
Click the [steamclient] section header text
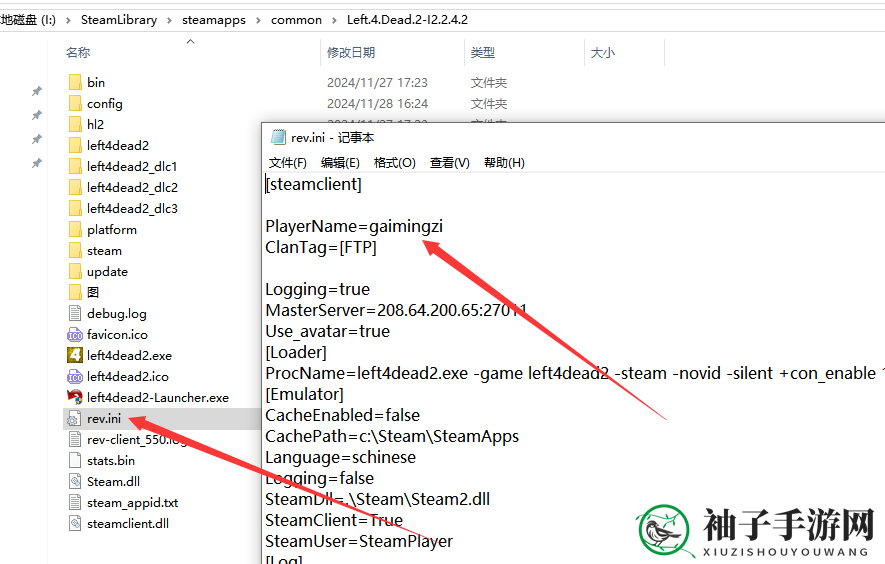coord(313,184)
